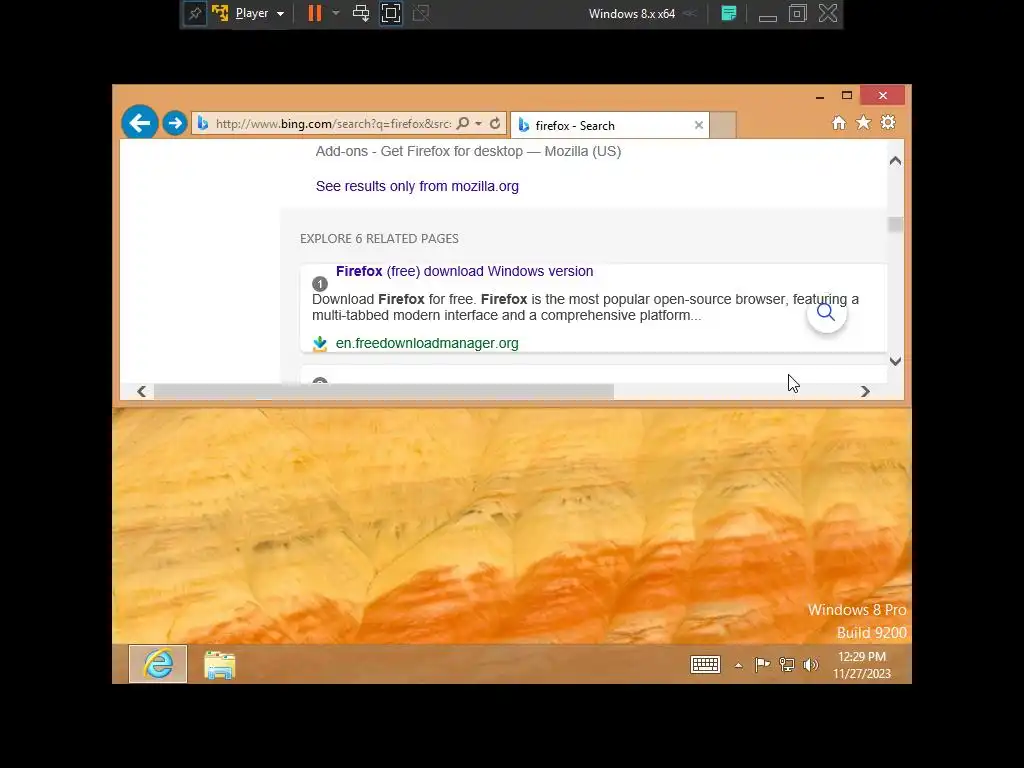The height and width of the screenshot is (768, 1024).
Task: Open the Player menu in VMware
Action: 260,13
